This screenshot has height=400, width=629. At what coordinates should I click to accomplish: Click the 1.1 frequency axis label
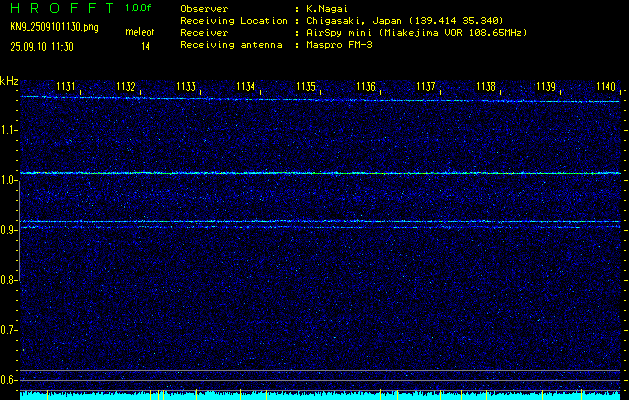[x=8, y=130]
